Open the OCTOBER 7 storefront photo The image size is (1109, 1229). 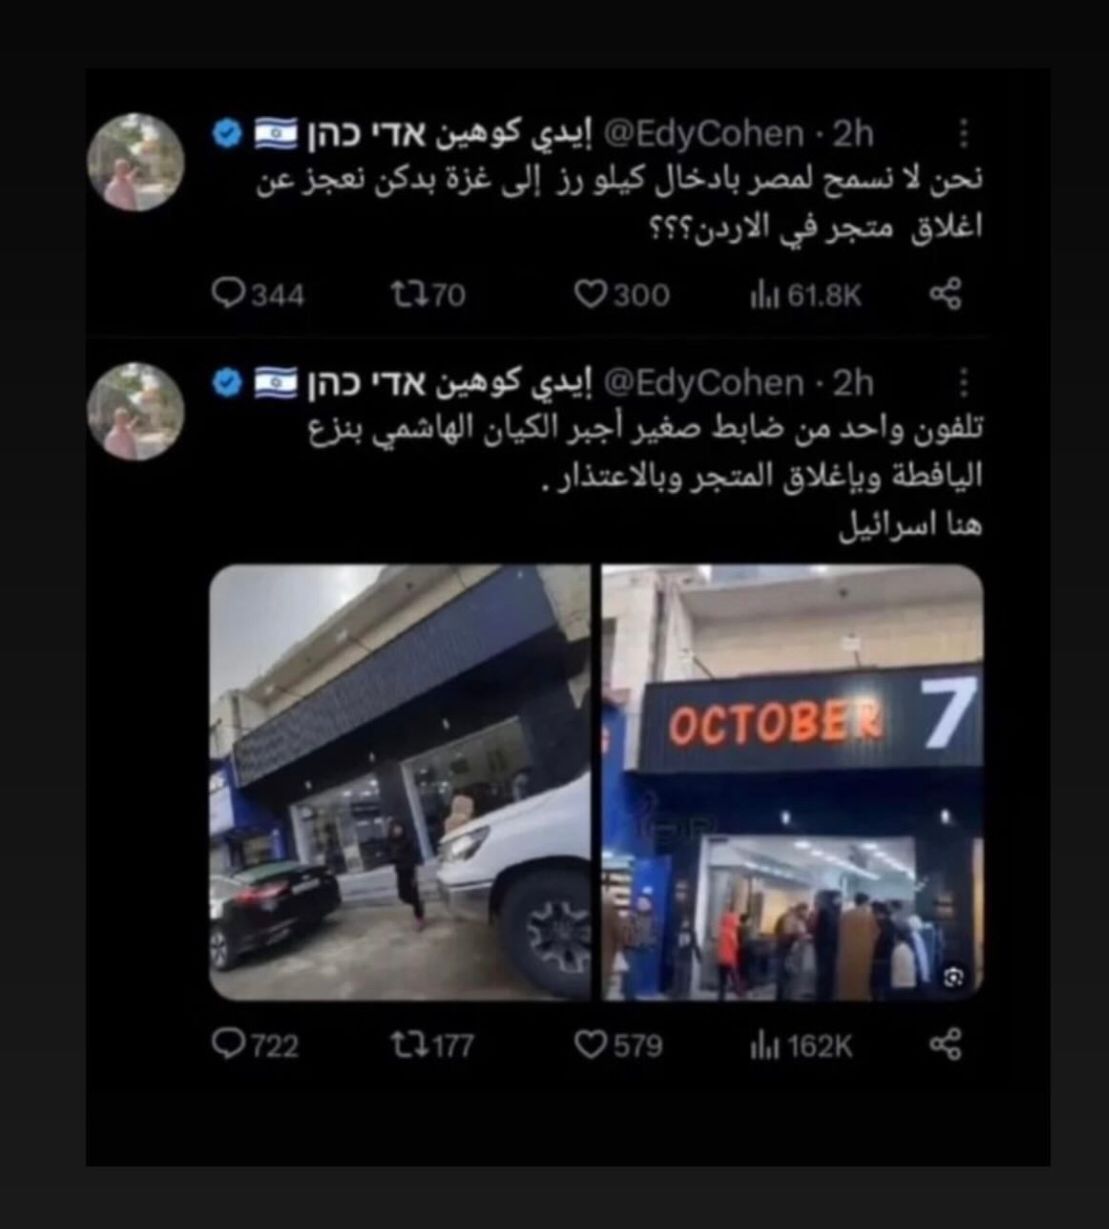(792, 783)
